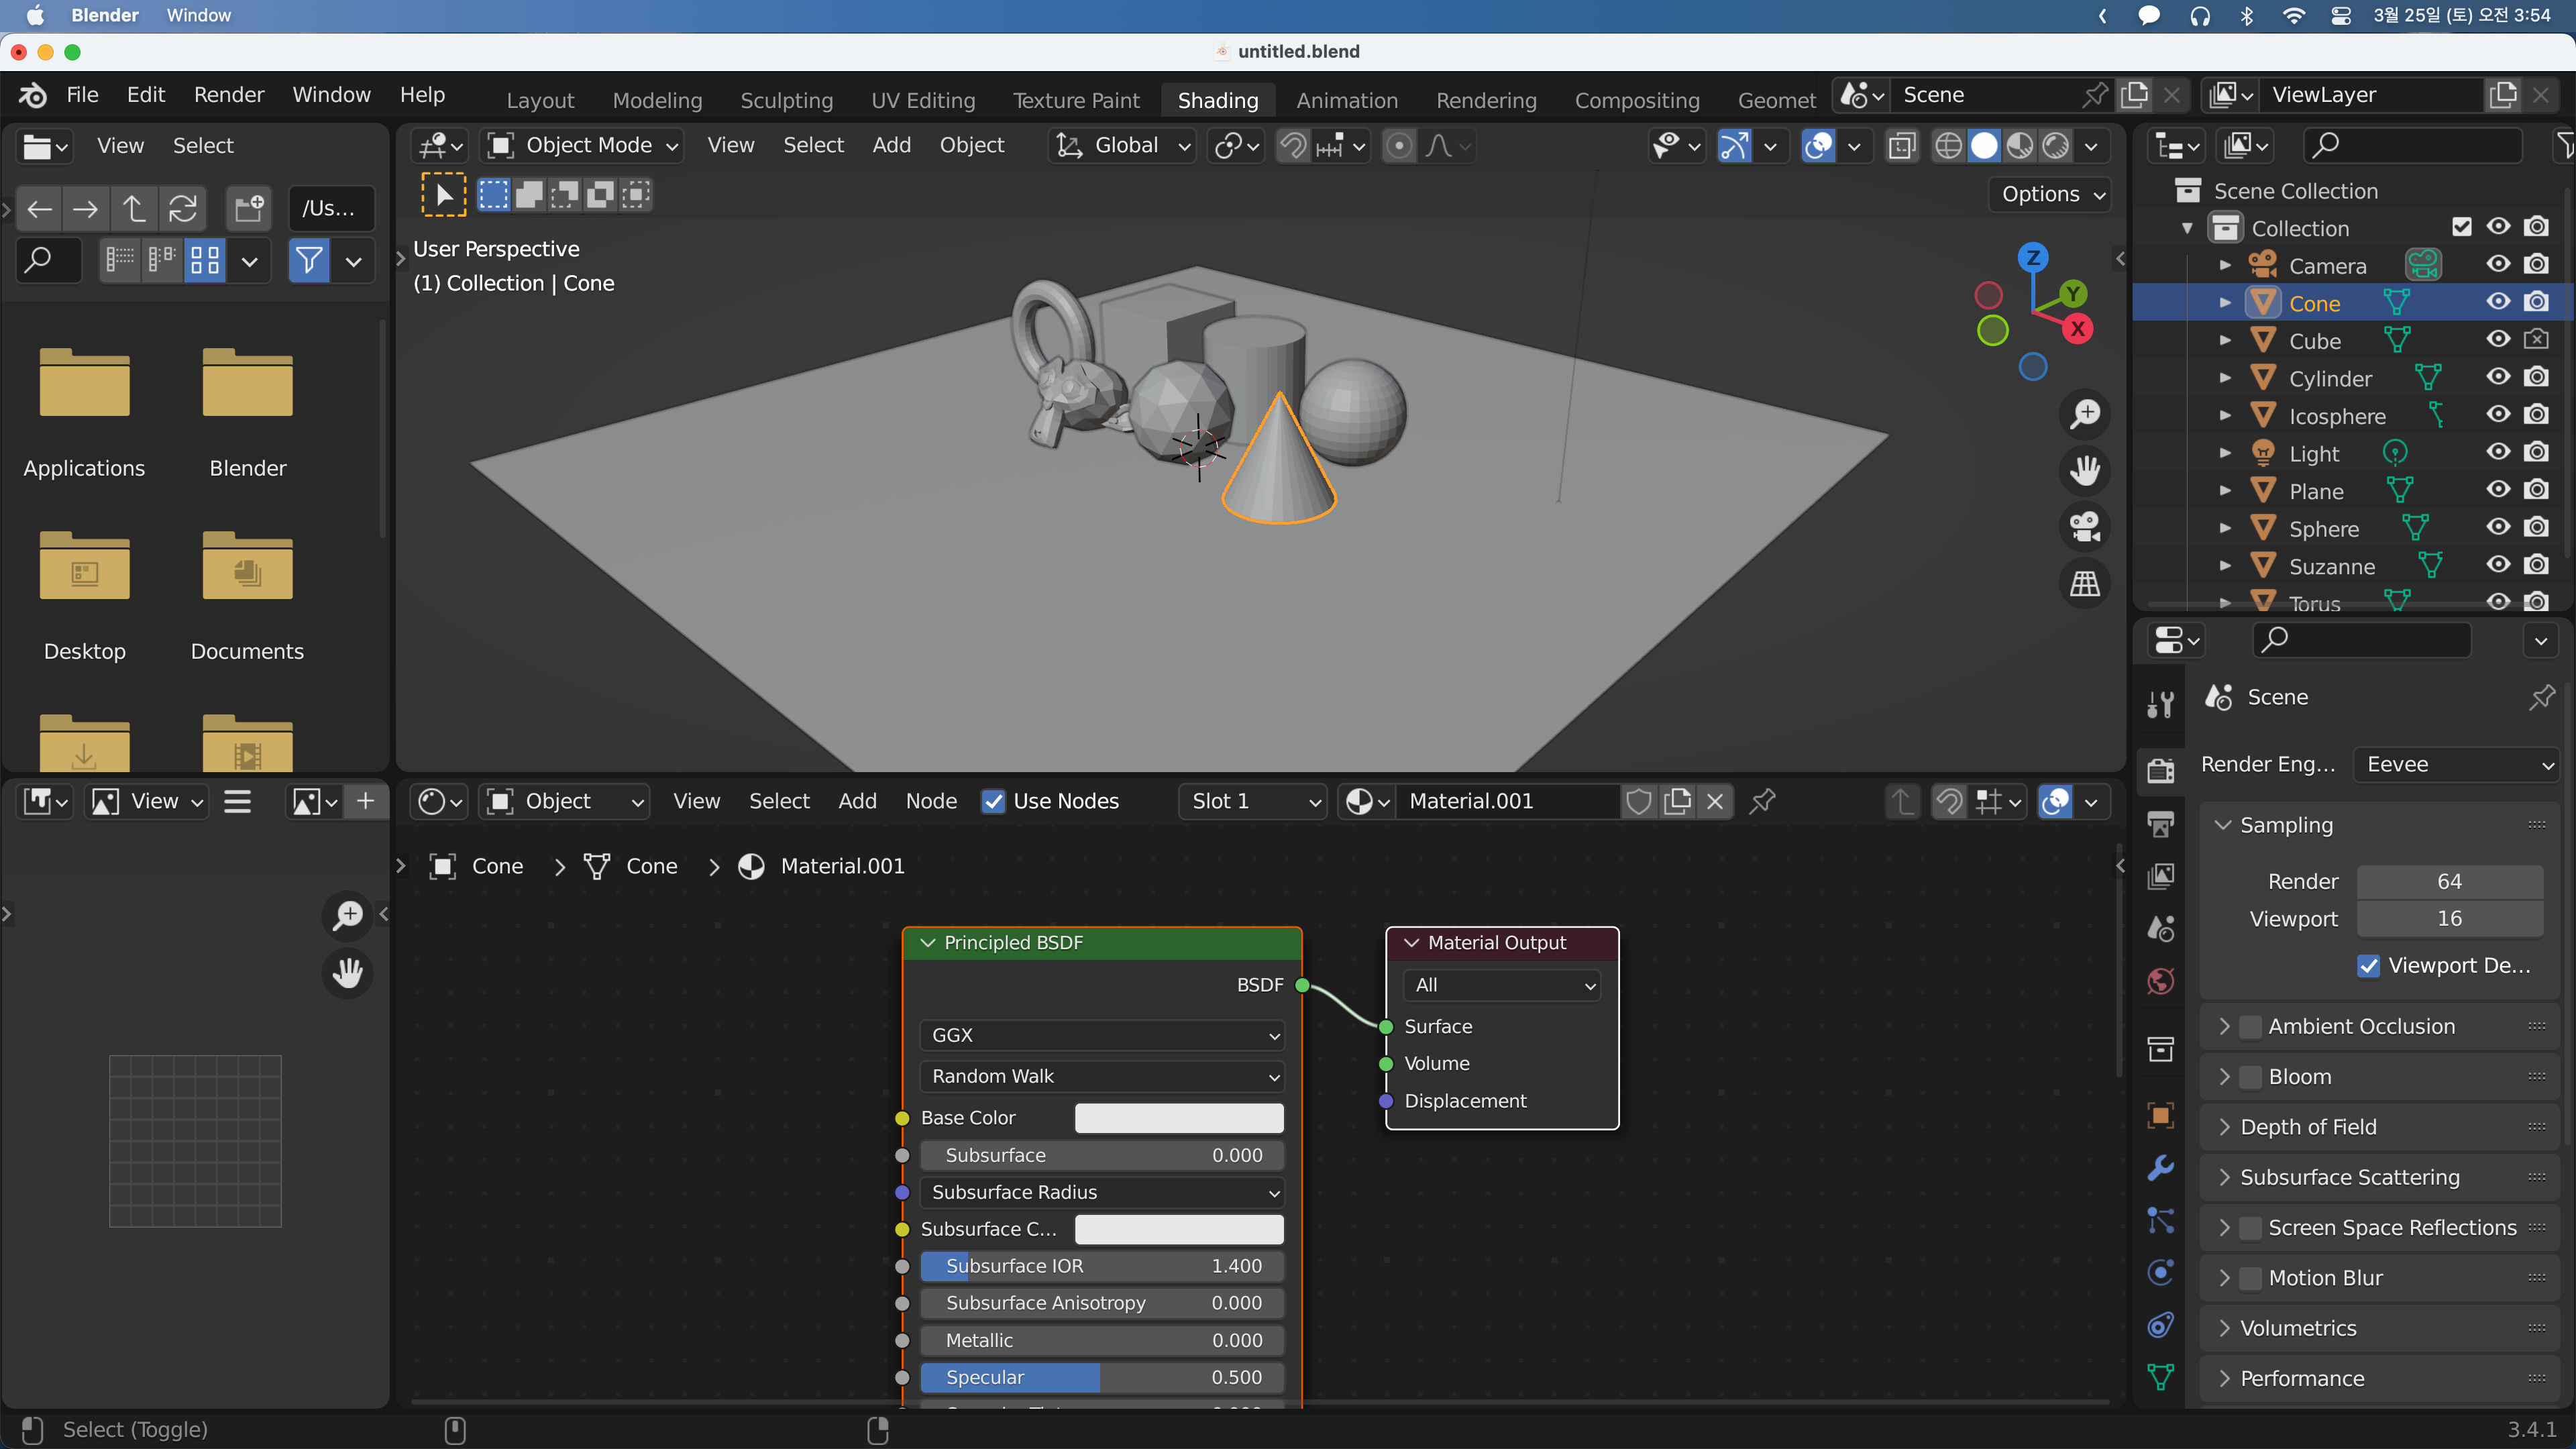2576x1449 pixels.
Task: Select the Cylinder object in outliner
Action: point(2330,378)
